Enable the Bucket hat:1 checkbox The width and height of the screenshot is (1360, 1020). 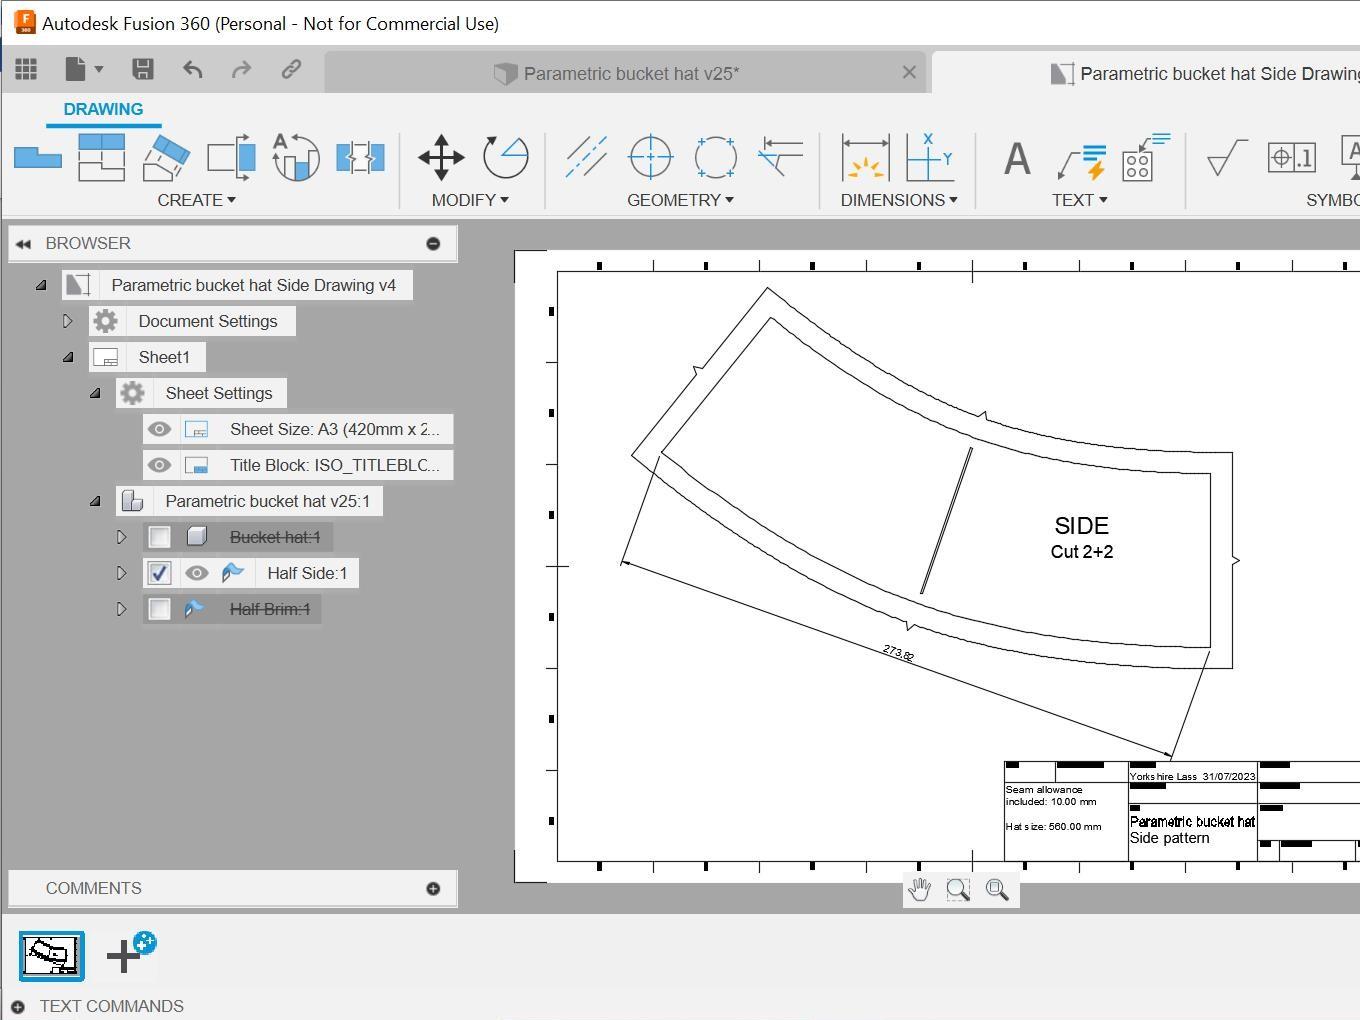(159, 537)
